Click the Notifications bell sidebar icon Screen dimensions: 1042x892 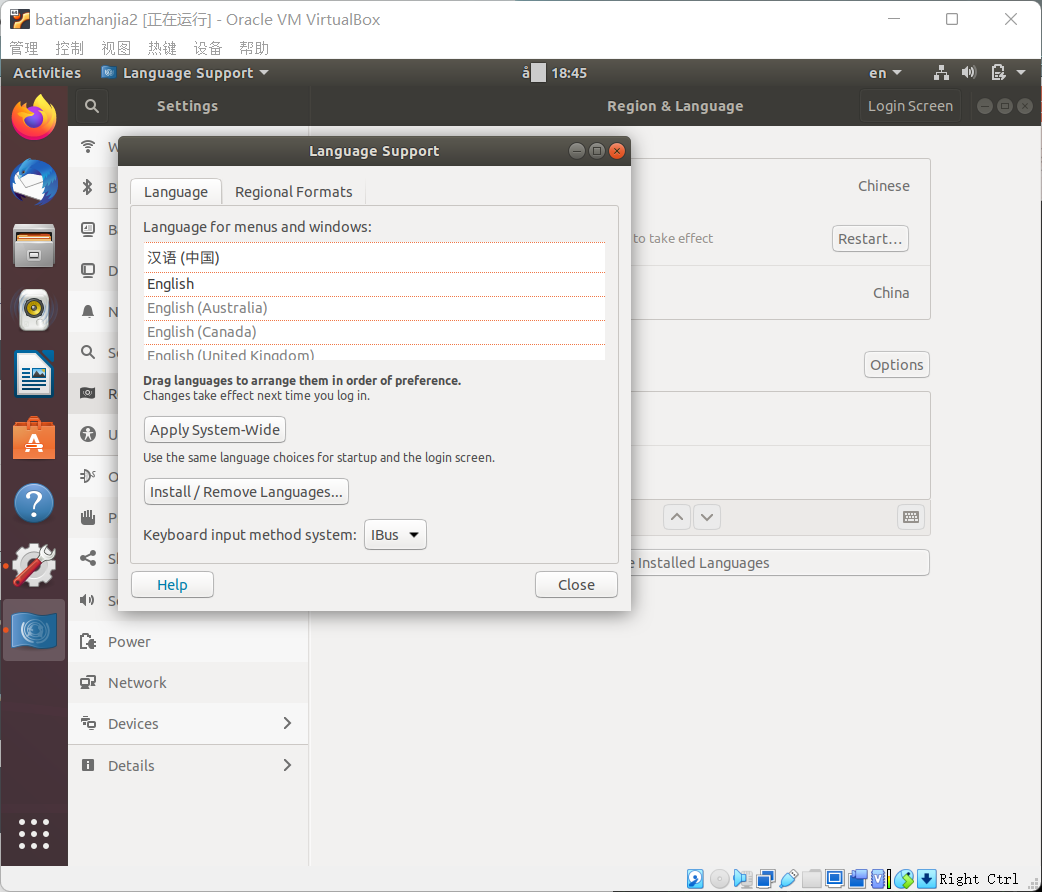88,311
